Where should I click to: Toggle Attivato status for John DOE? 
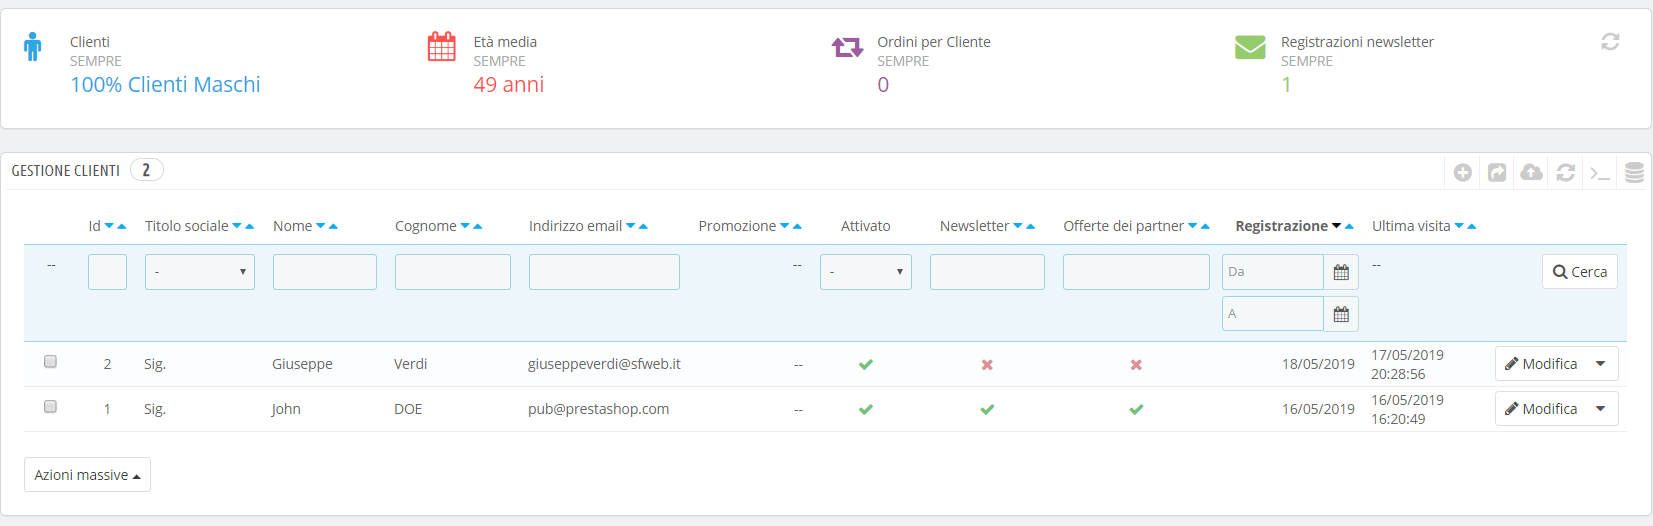(866, 409)
